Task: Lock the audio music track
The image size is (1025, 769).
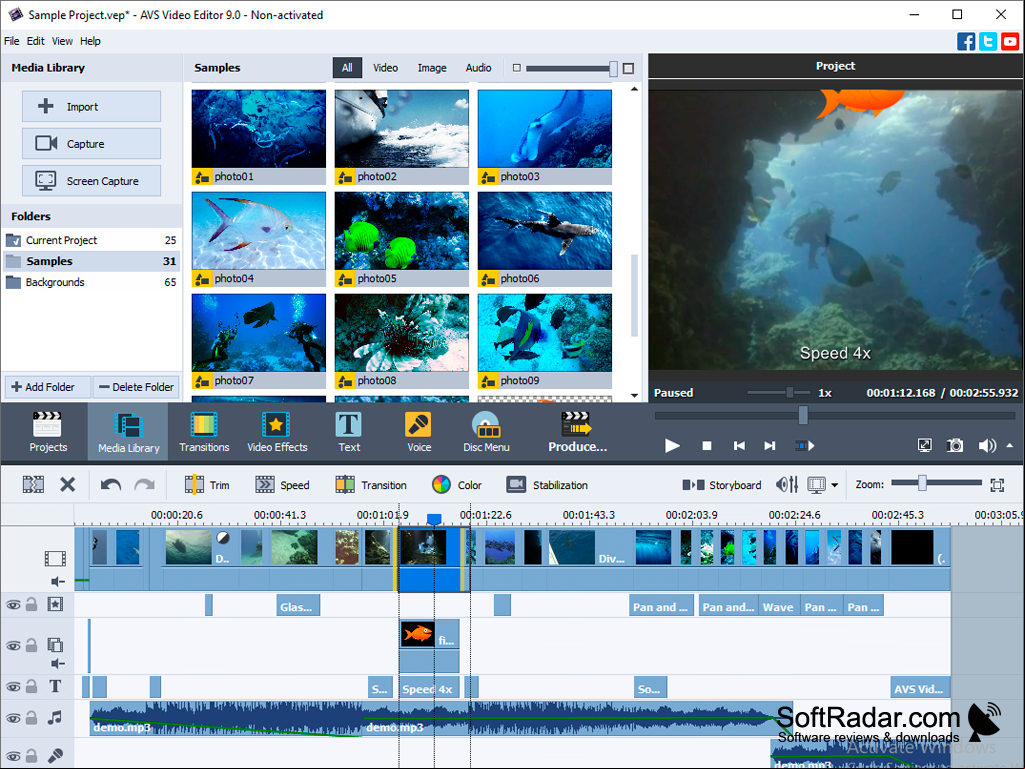Action: tap(31, 717)
